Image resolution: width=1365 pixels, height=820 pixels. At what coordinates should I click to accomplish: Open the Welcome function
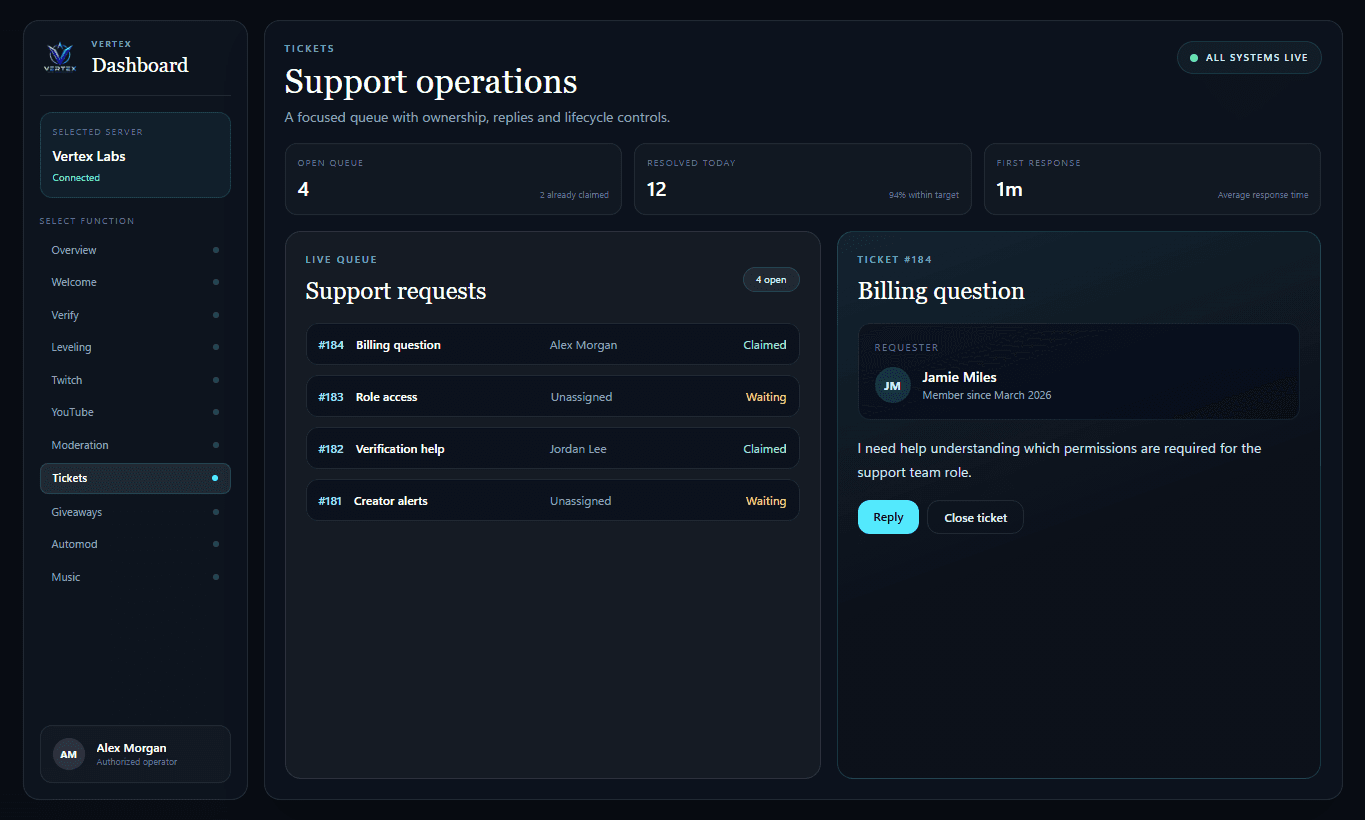pyautogui.click(x=135, y=282)
